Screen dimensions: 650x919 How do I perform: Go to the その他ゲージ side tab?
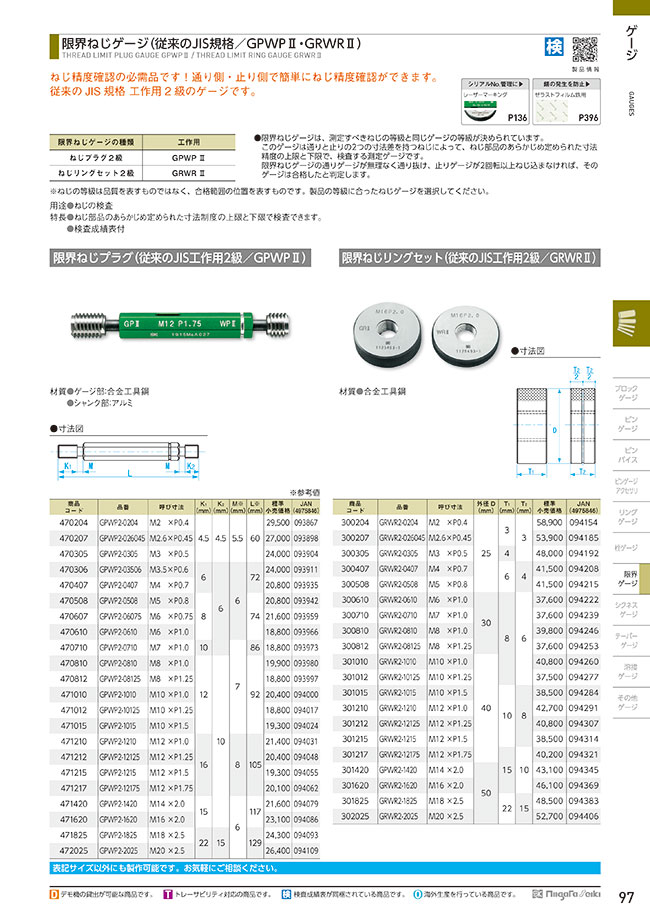coord(625,700)
